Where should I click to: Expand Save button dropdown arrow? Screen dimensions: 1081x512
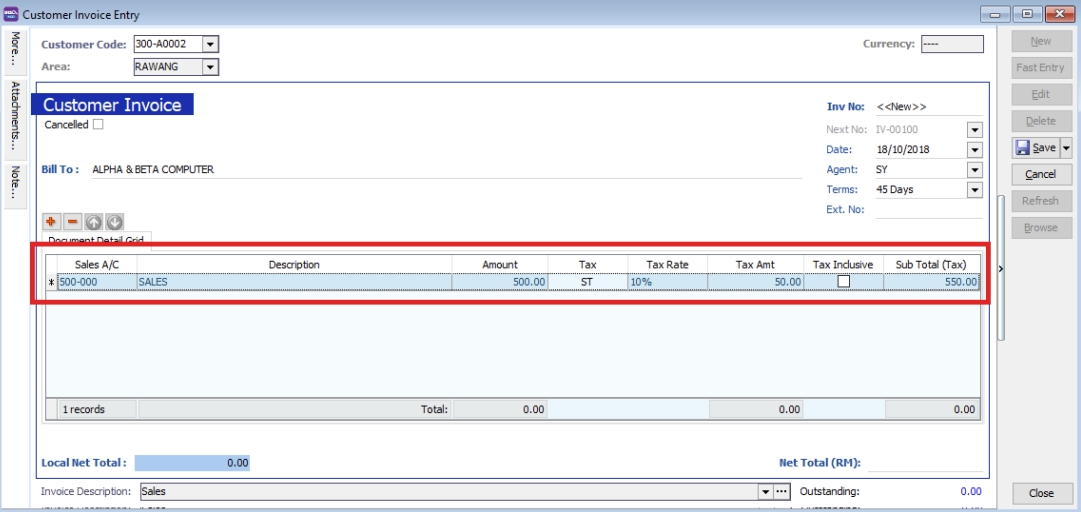tap(1066, 147)
